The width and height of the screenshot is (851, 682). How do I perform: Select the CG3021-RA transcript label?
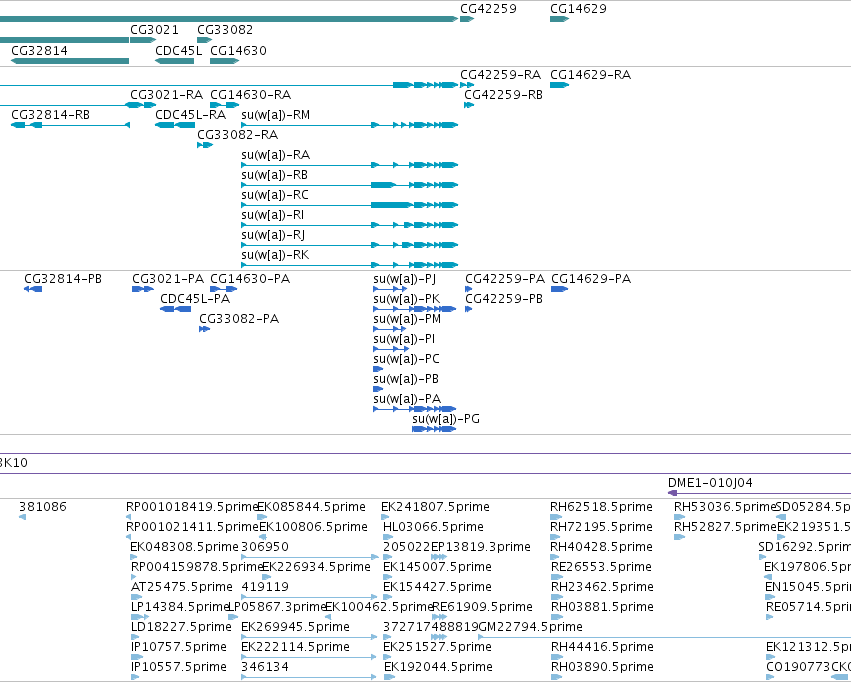tap(167, 95)
